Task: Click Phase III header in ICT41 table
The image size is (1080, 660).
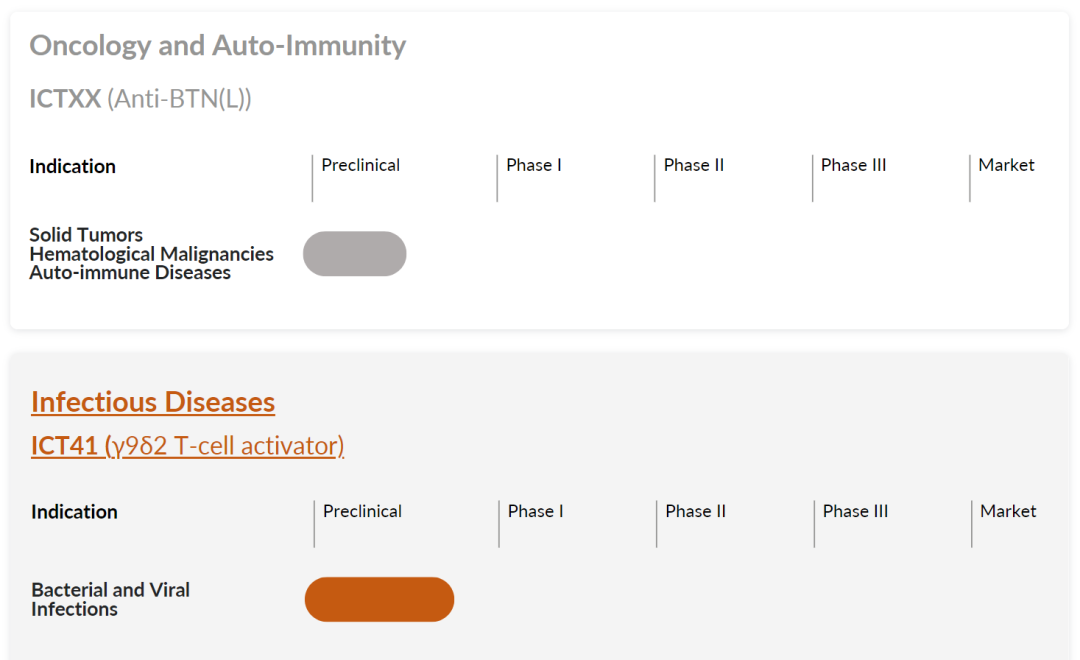Action: (855, 511)
